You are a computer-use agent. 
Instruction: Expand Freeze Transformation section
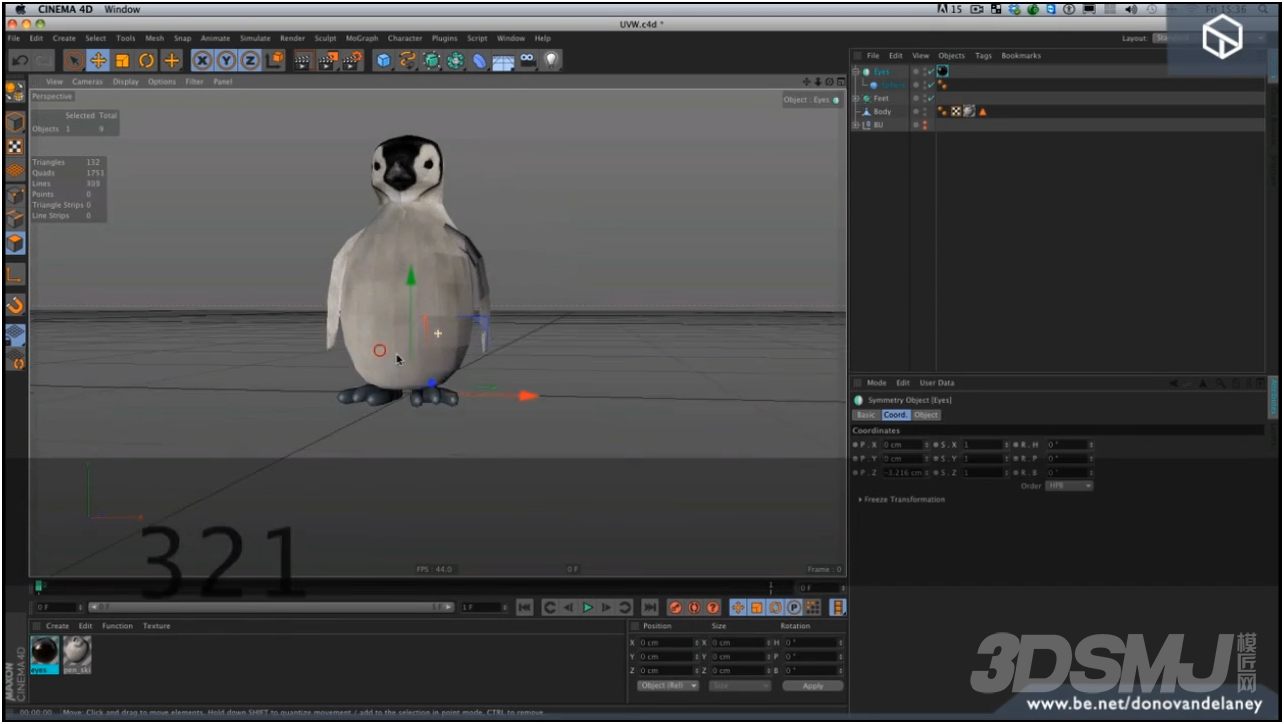(x=901, y=499)
